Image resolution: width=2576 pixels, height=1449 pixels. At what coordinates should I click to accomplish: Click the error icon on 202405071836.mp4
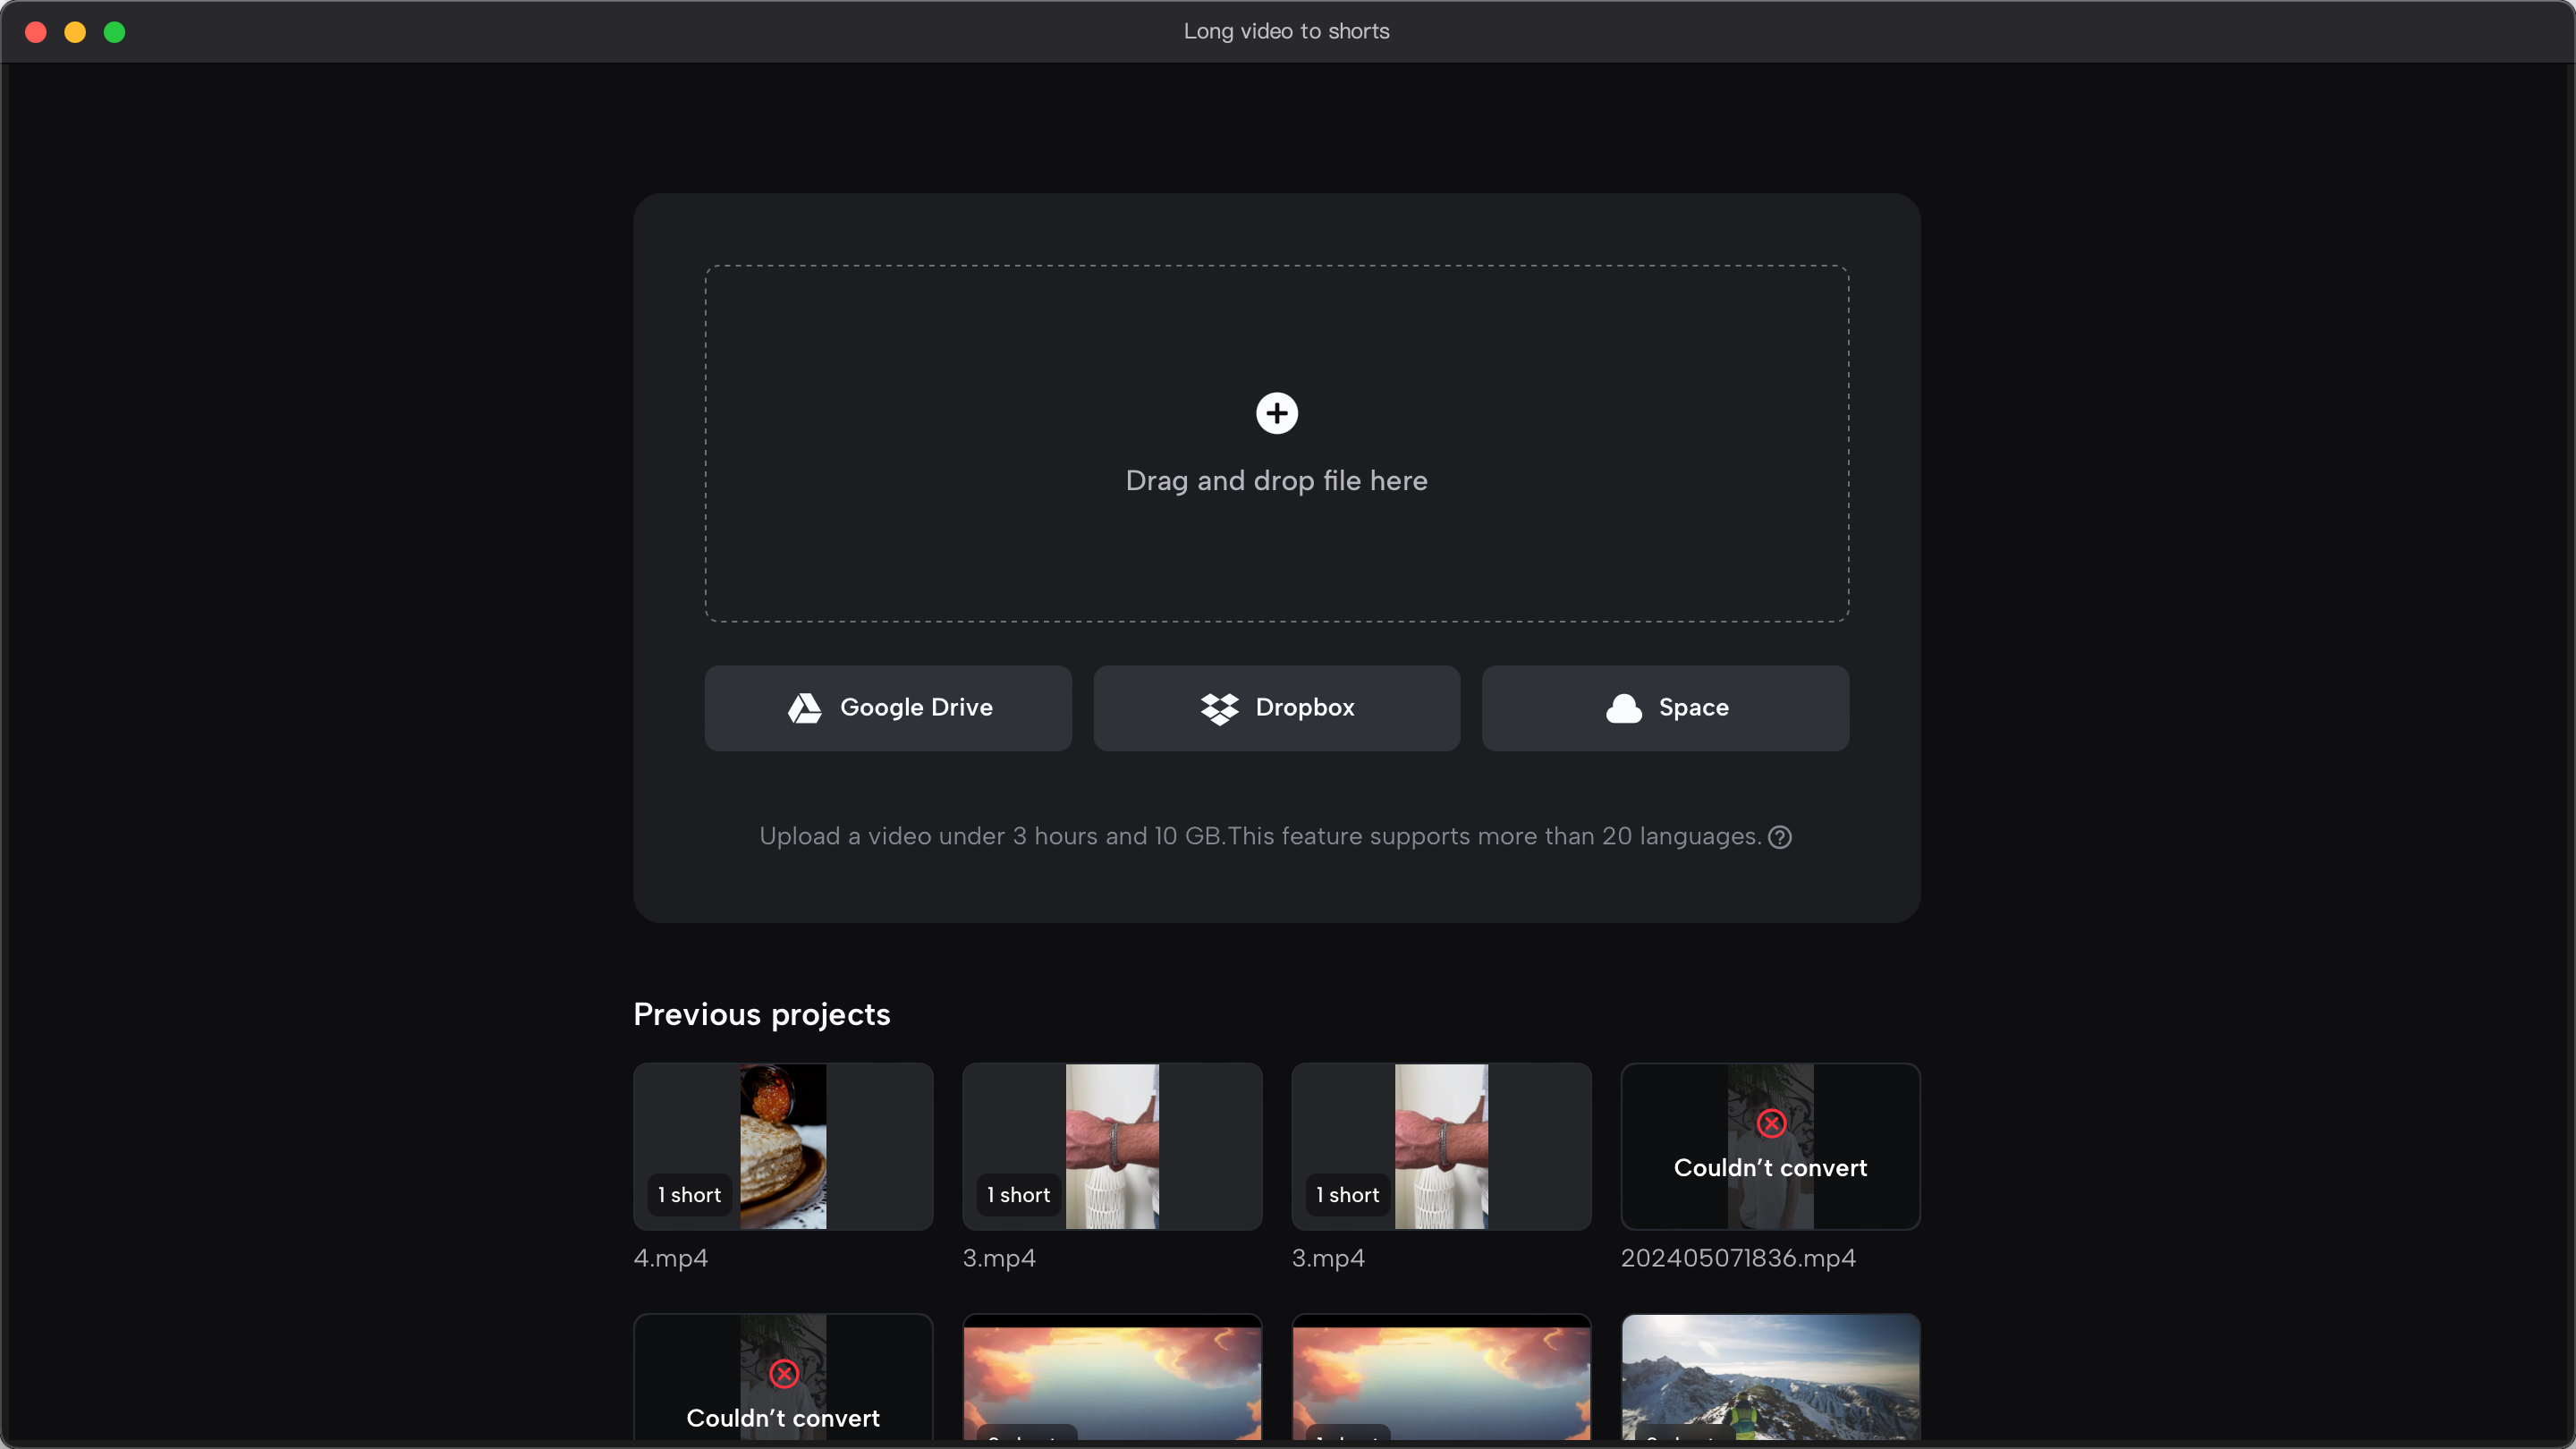coord(1770,1123)
